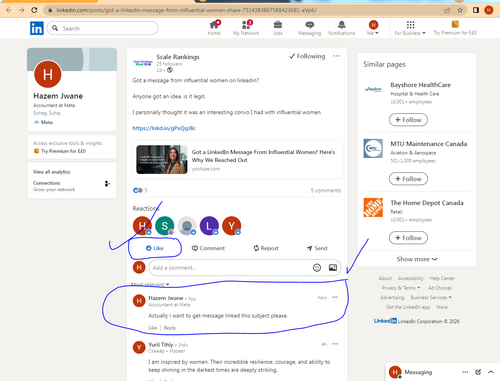Click the Scale Rankings logo thumbnail

pyautogui.click(x=143, y=63)
